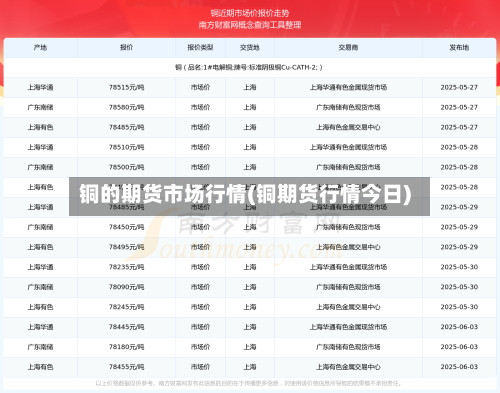This screenshot has height=393, width=500.
Task: Click 上海华通有色金属现货市场 in the 78515元/吨 row
Action: [x=348, y=87]
